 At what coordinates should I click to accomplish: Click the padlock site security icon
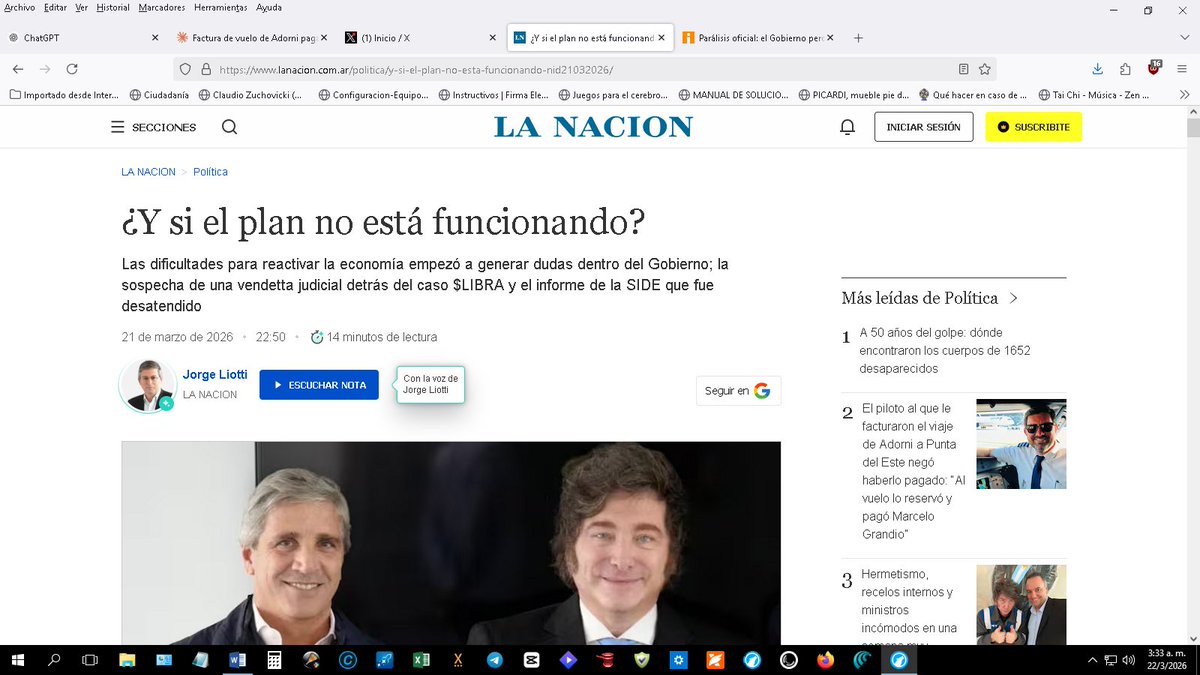[207, 70]
